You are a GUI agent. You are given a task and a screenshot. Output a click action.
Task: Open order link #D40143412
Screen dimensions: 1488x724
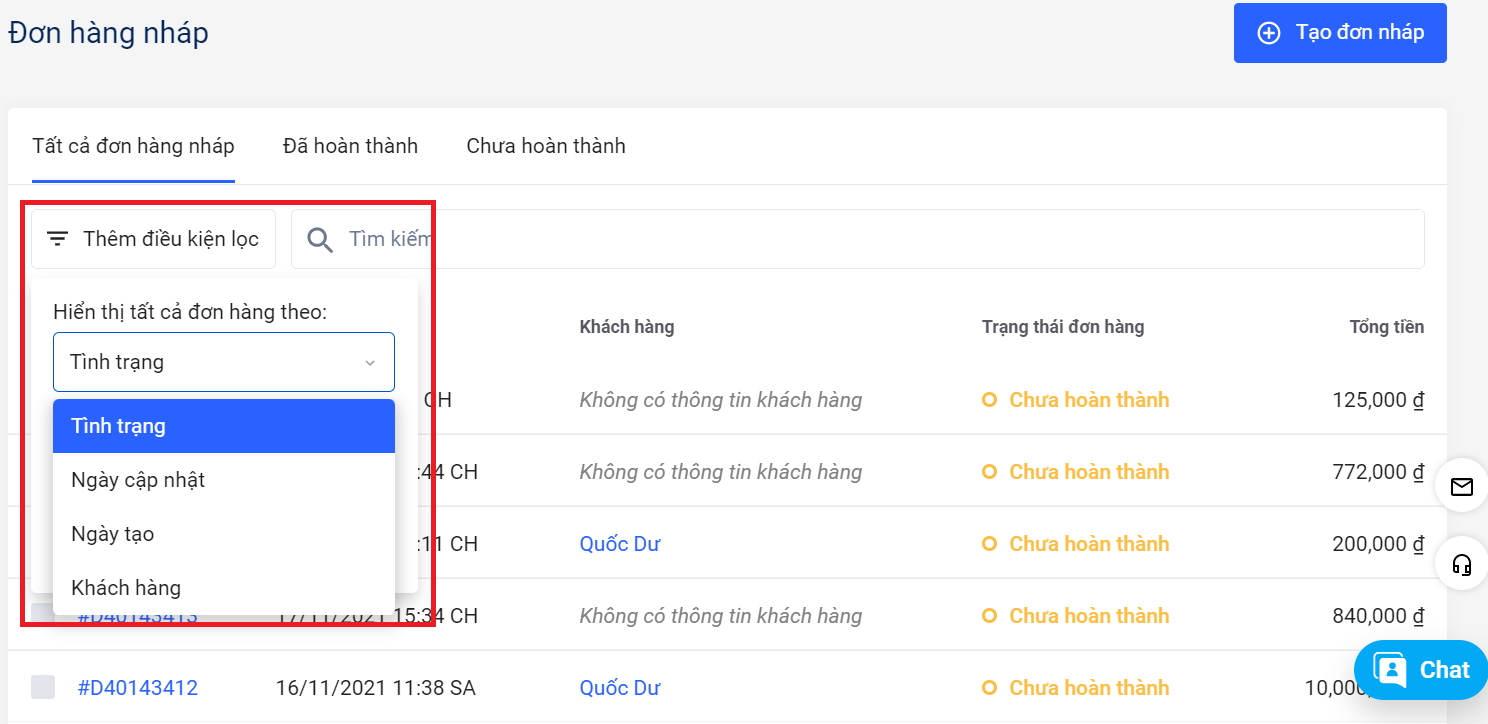tap(138, 688)
